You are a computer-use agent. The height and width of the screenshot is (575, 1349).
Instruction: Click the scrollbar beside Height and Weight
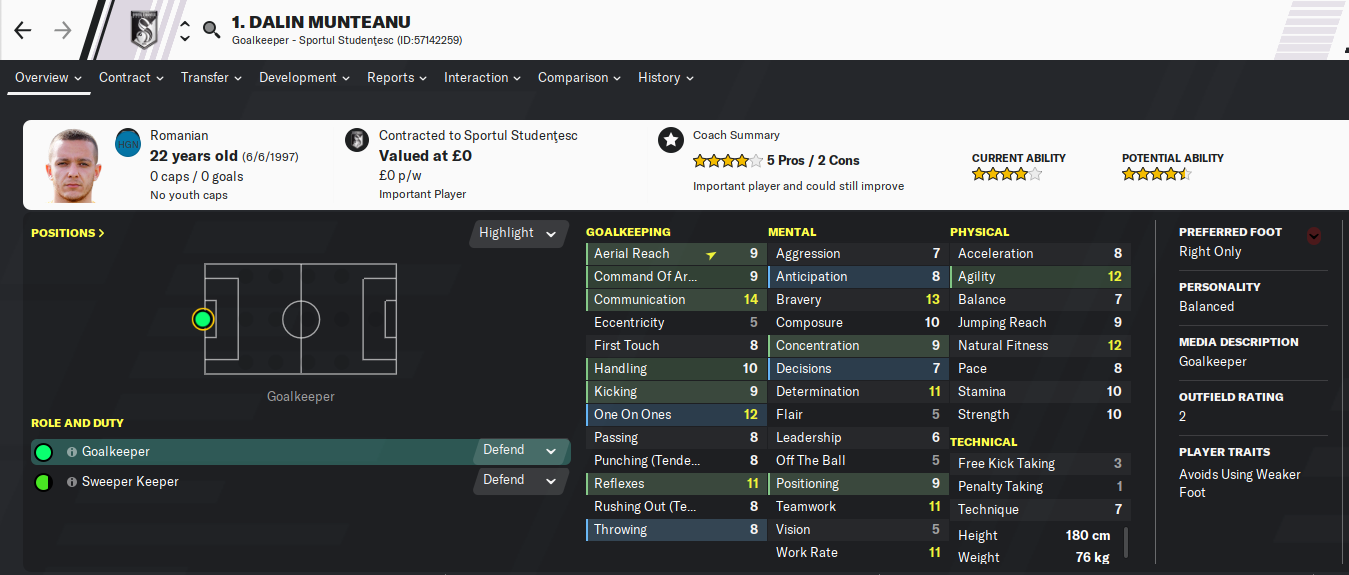pyautogui.click(x=1127, y=543)
